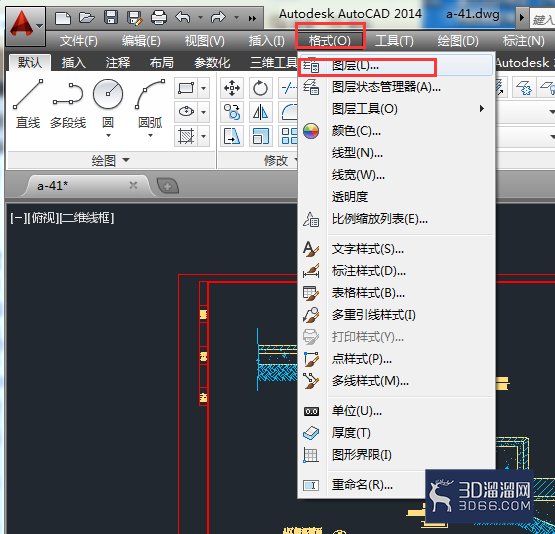Click the [俯视] viewport view control
The width and height of the screenshot is (555, 534).
pyautogui.click(x=44, y=218)
